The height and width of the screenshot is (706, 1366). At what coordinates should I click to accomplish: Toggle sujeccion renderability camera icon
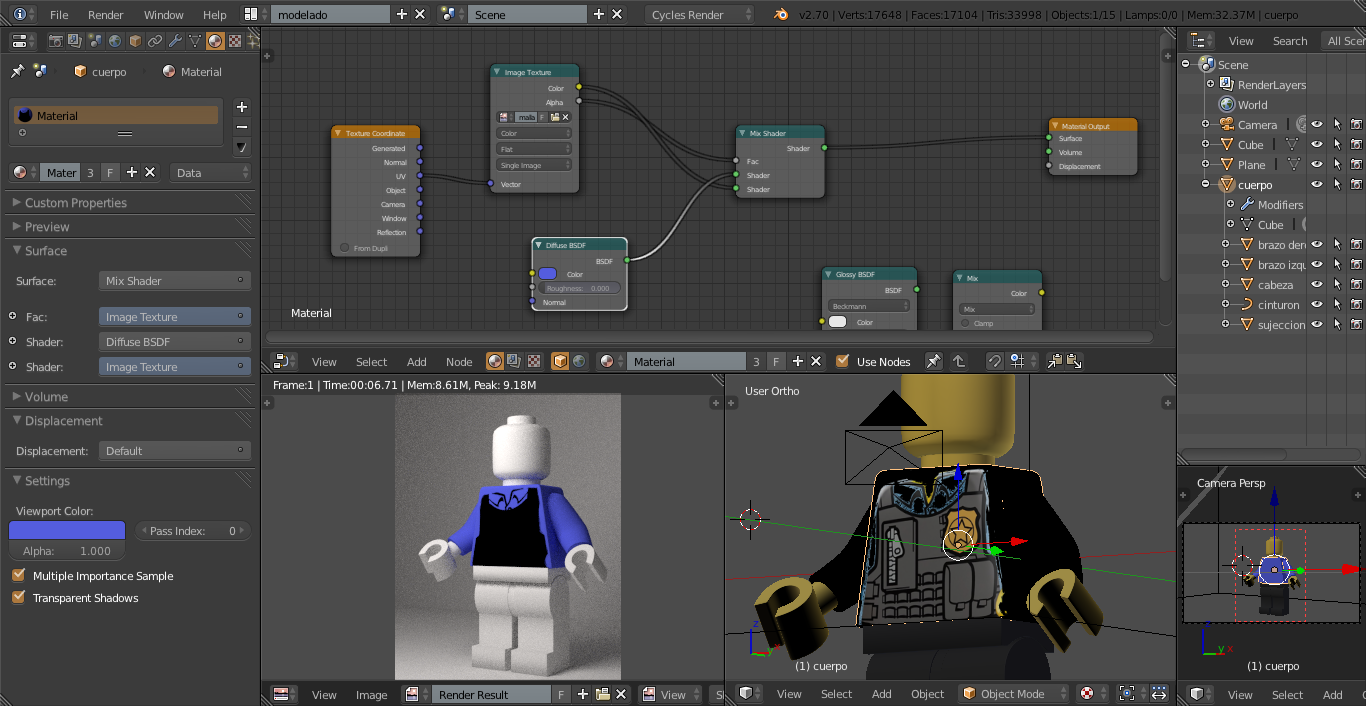coord(1357,325)
